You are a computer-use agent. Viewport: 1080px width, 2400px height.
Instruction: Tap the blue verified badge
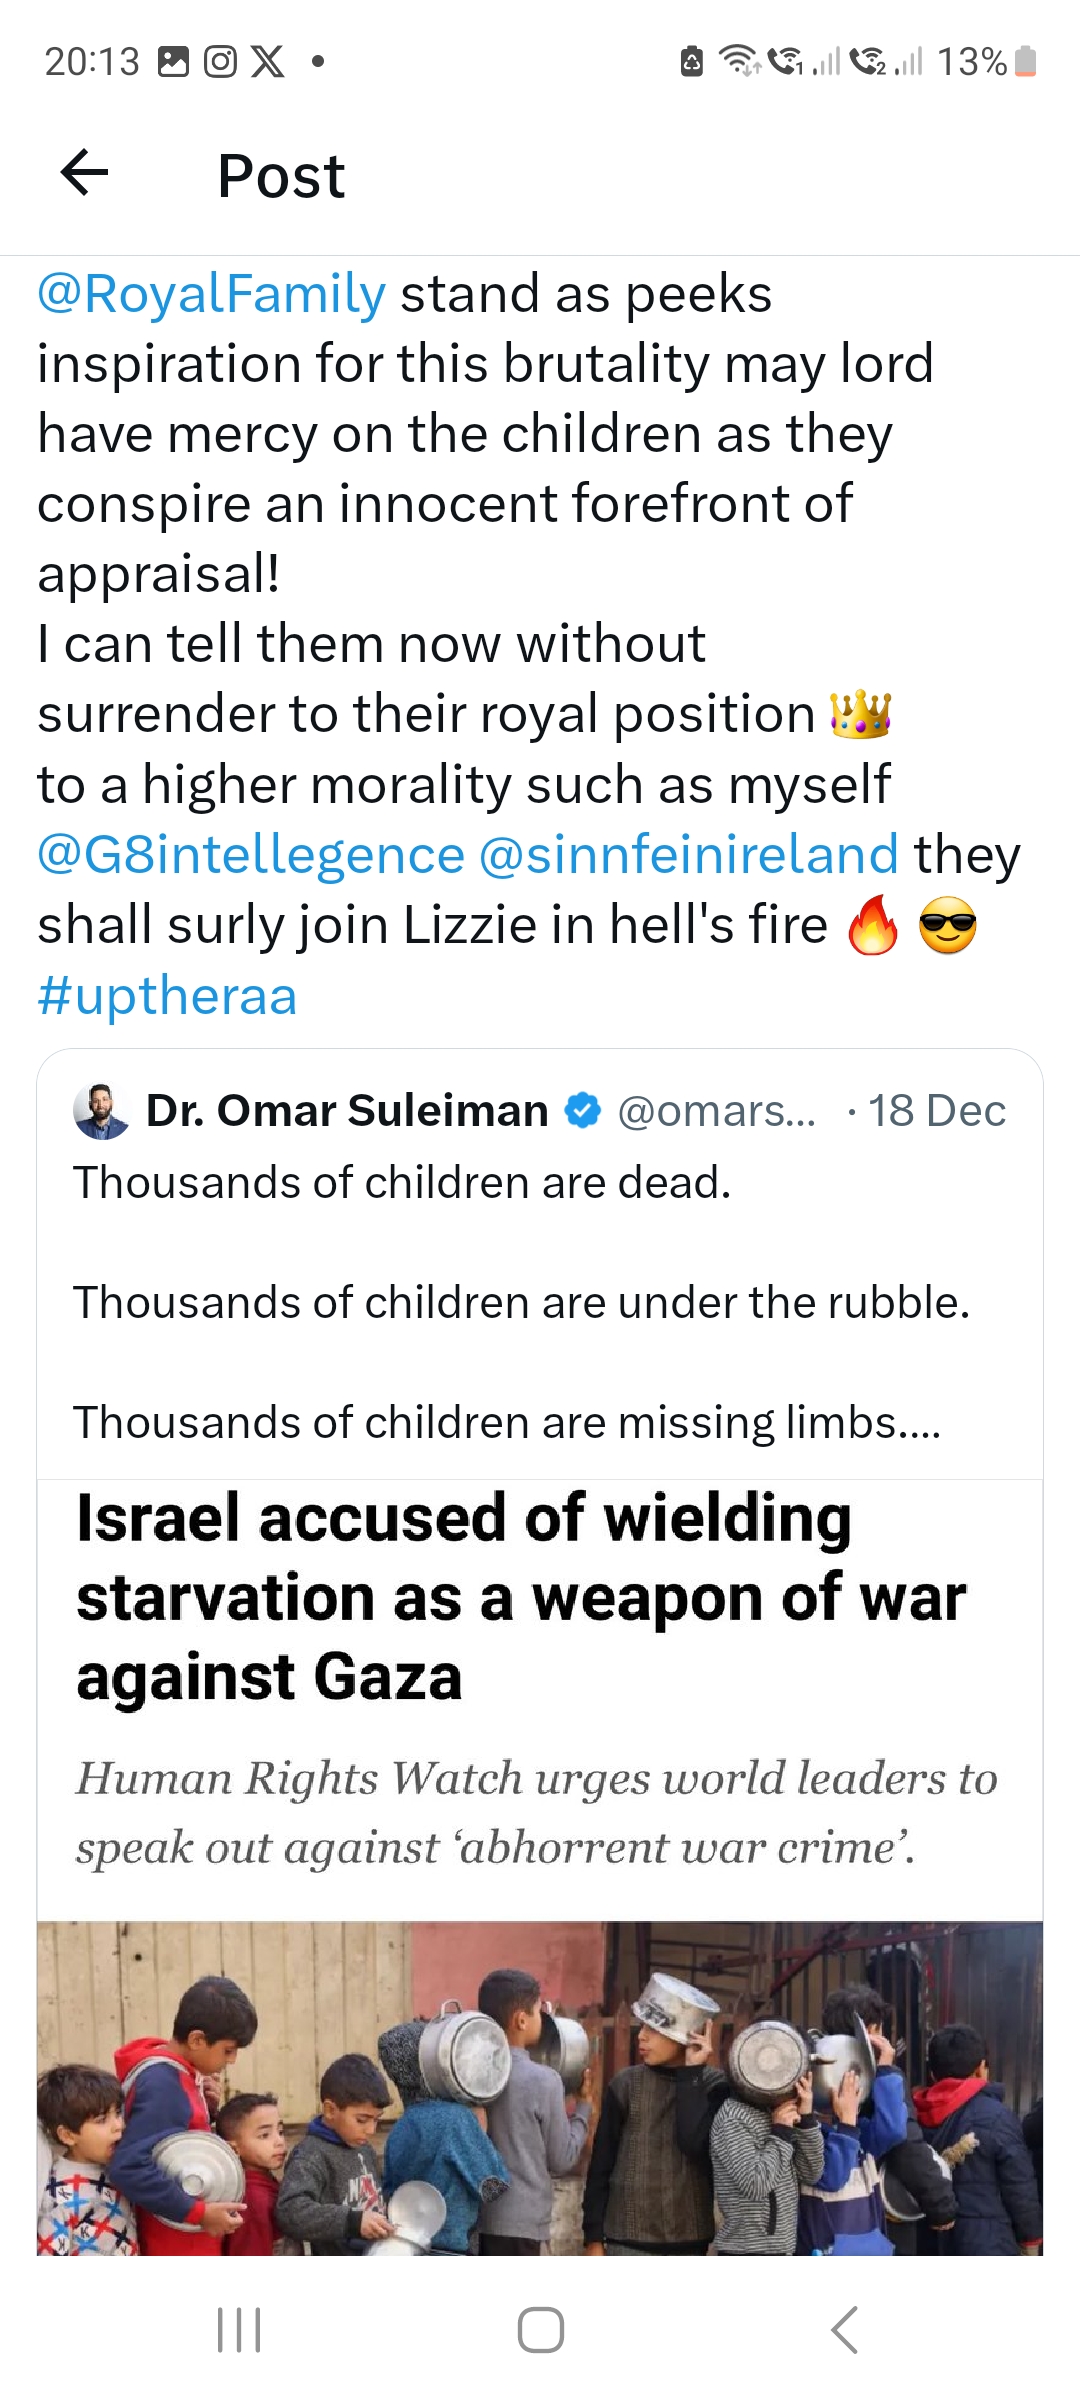coord(583,1111)
